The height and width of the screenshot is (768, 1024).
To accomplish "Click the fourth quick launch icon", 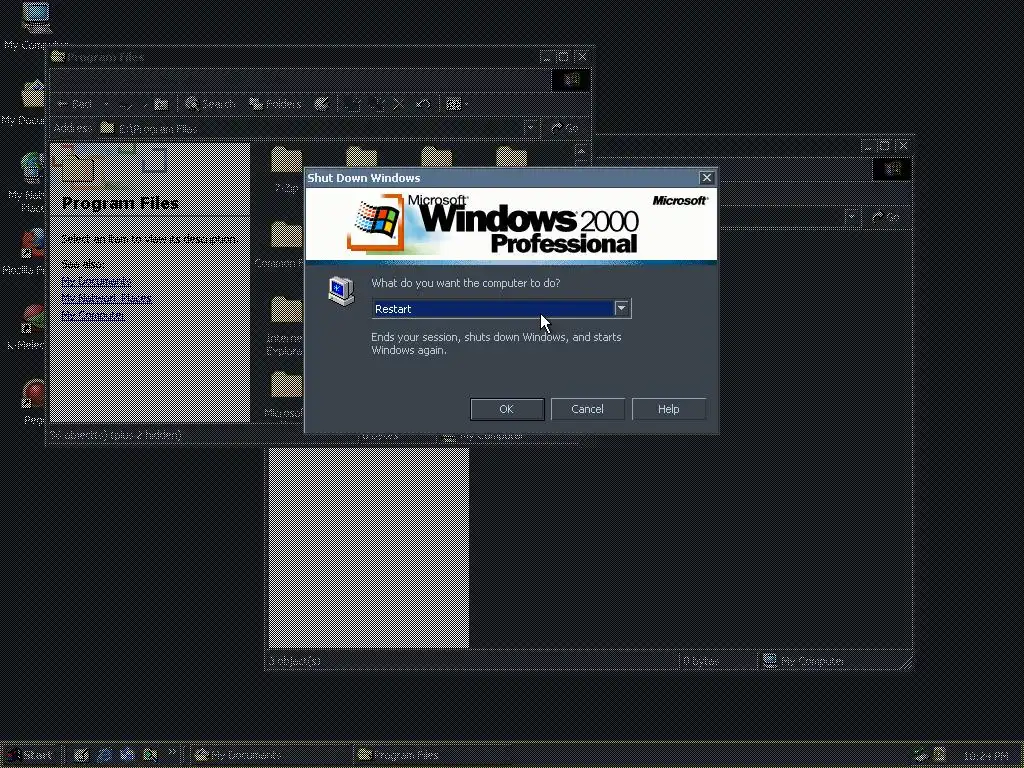I will [x=150, y=755].
